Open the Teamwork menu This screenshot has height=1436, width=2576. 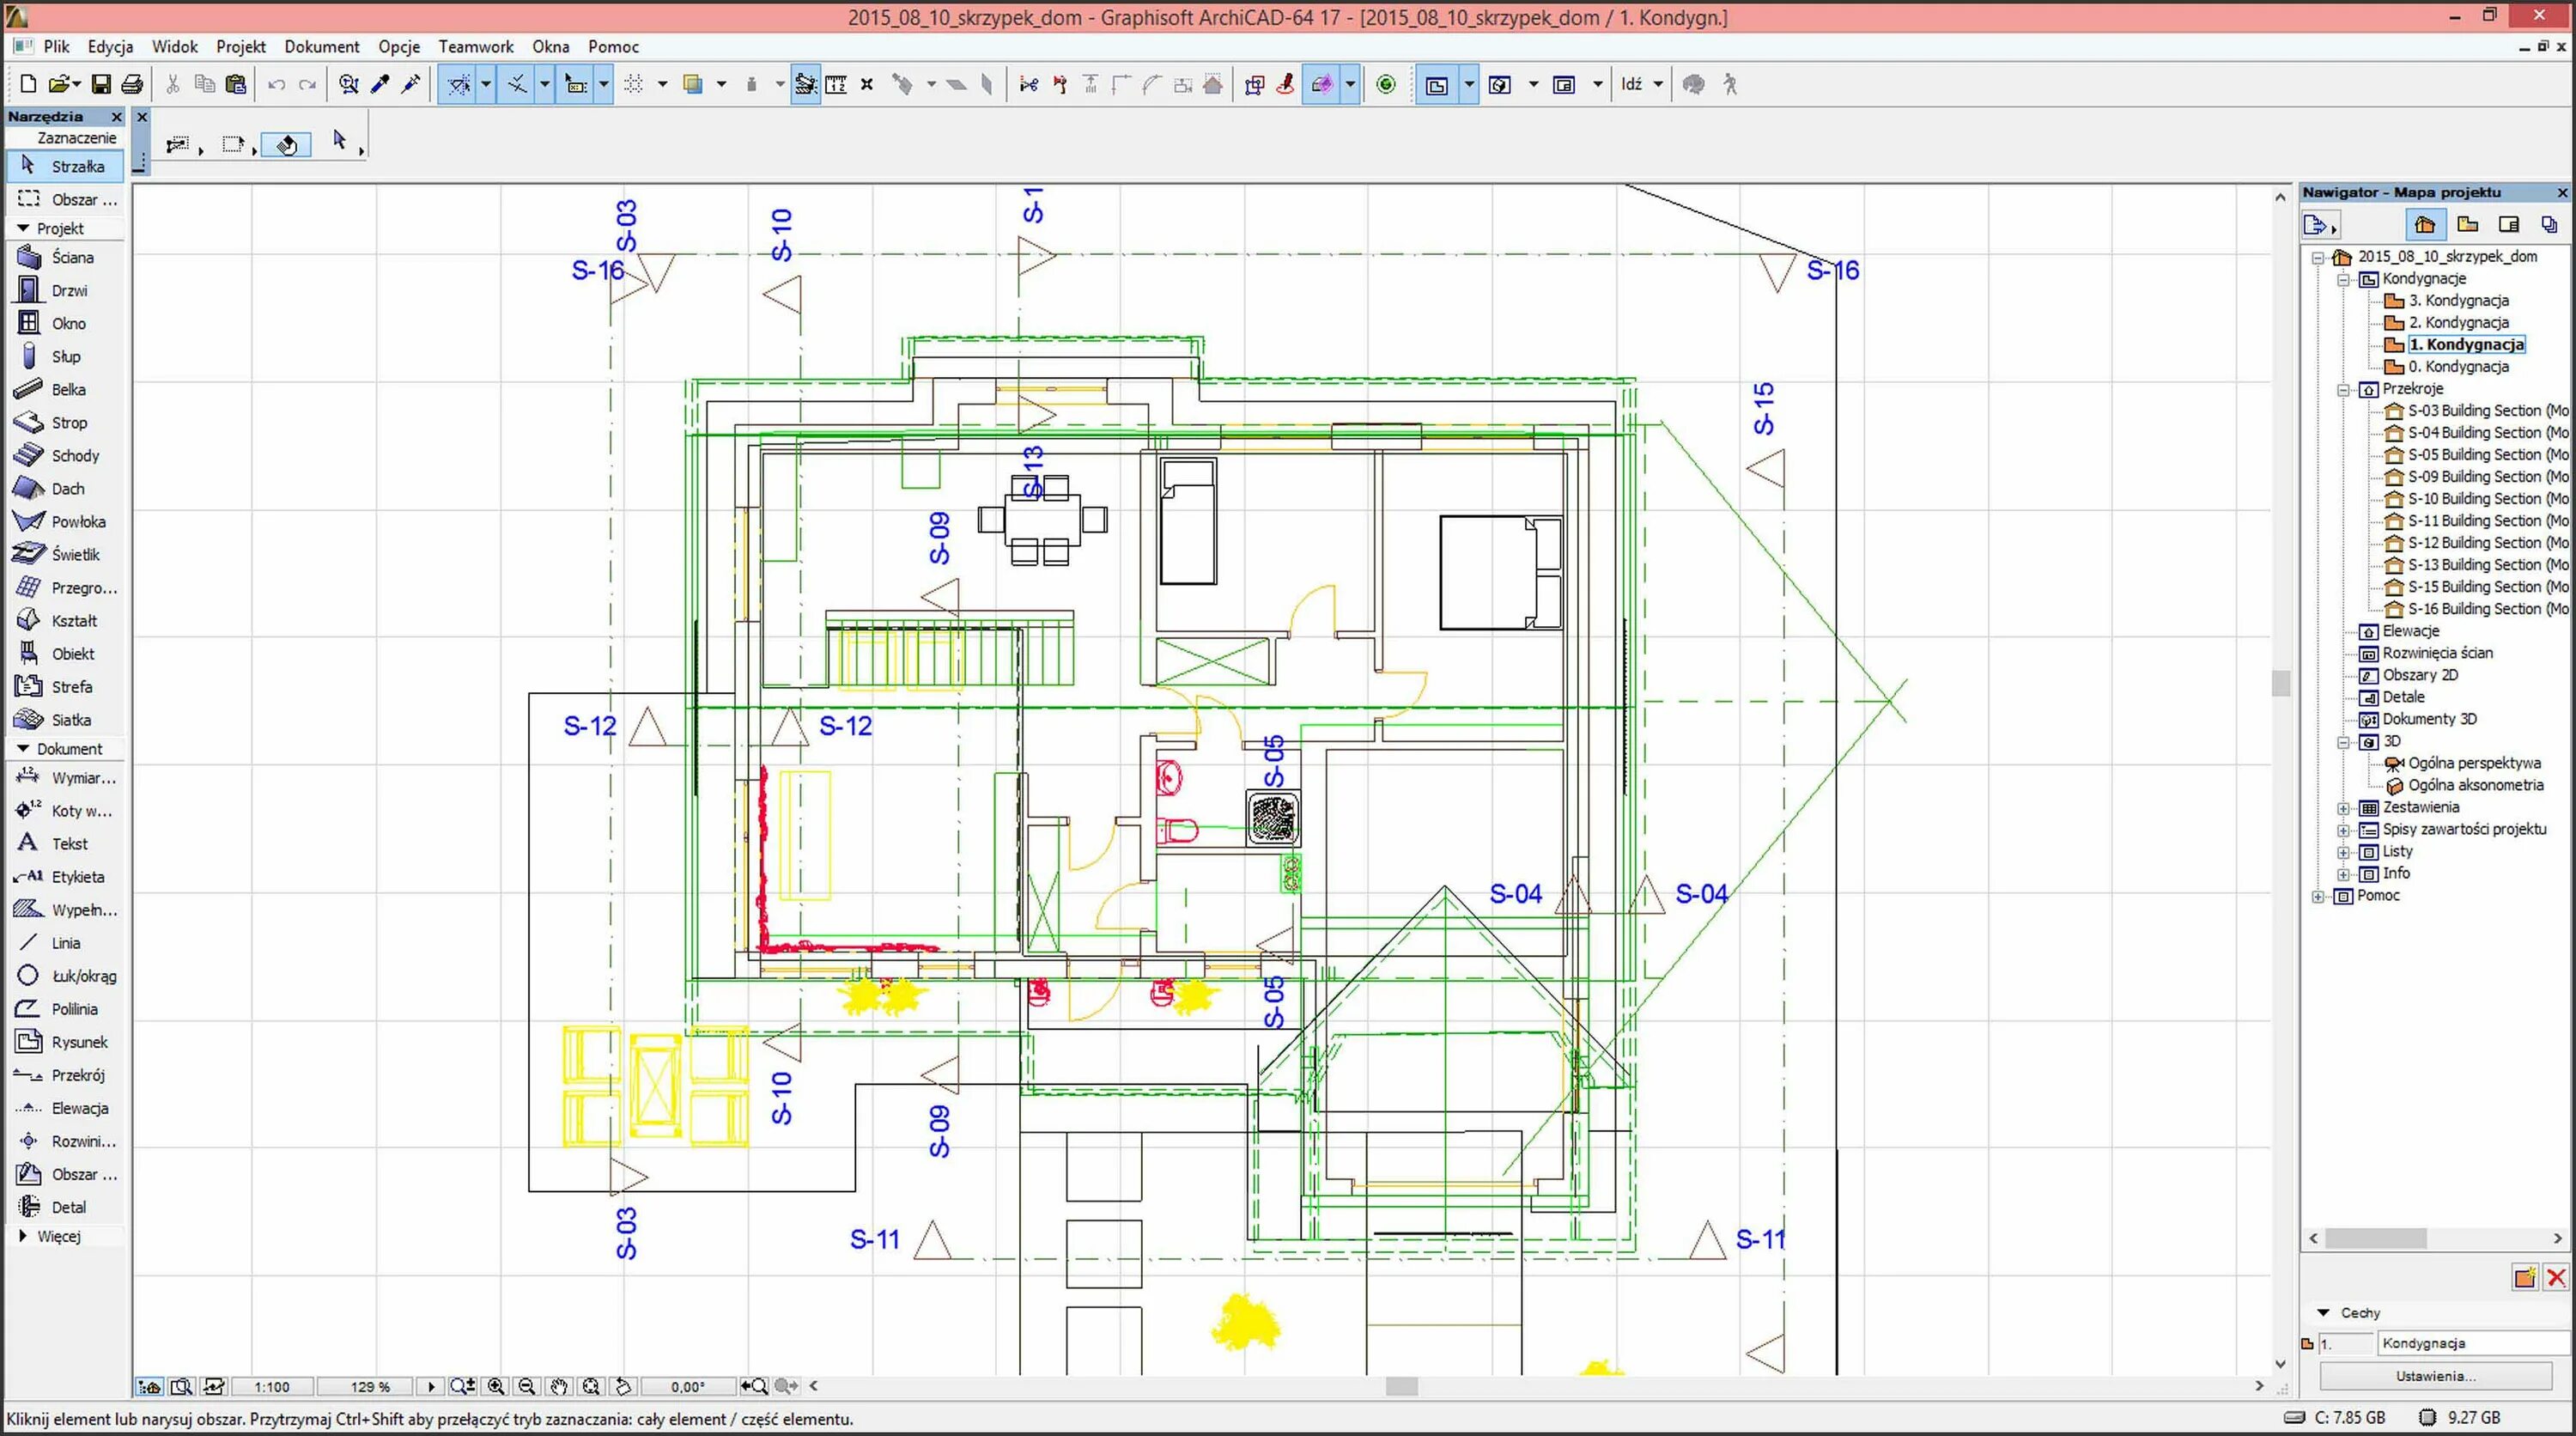point(475,47)
